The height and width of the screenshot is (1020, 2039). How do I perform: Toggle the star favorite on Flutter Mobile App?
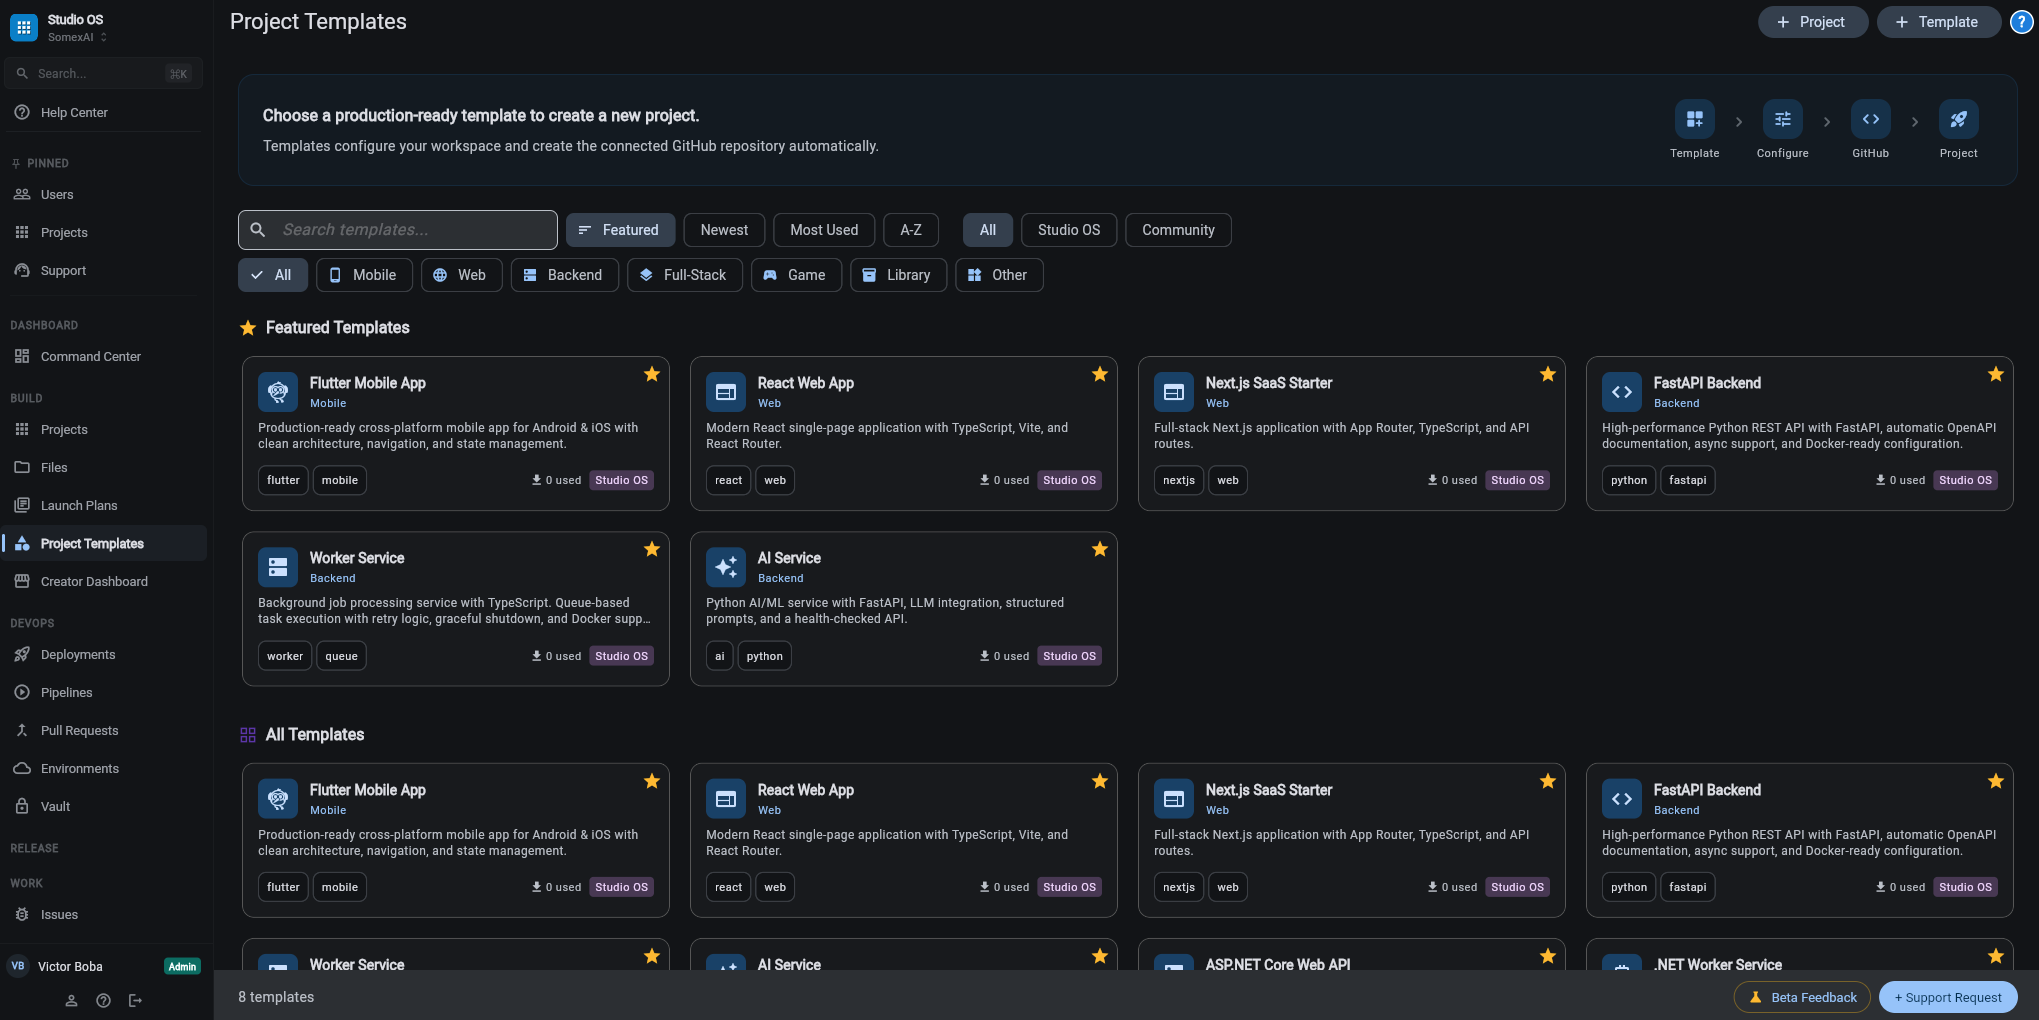(652, 373)
